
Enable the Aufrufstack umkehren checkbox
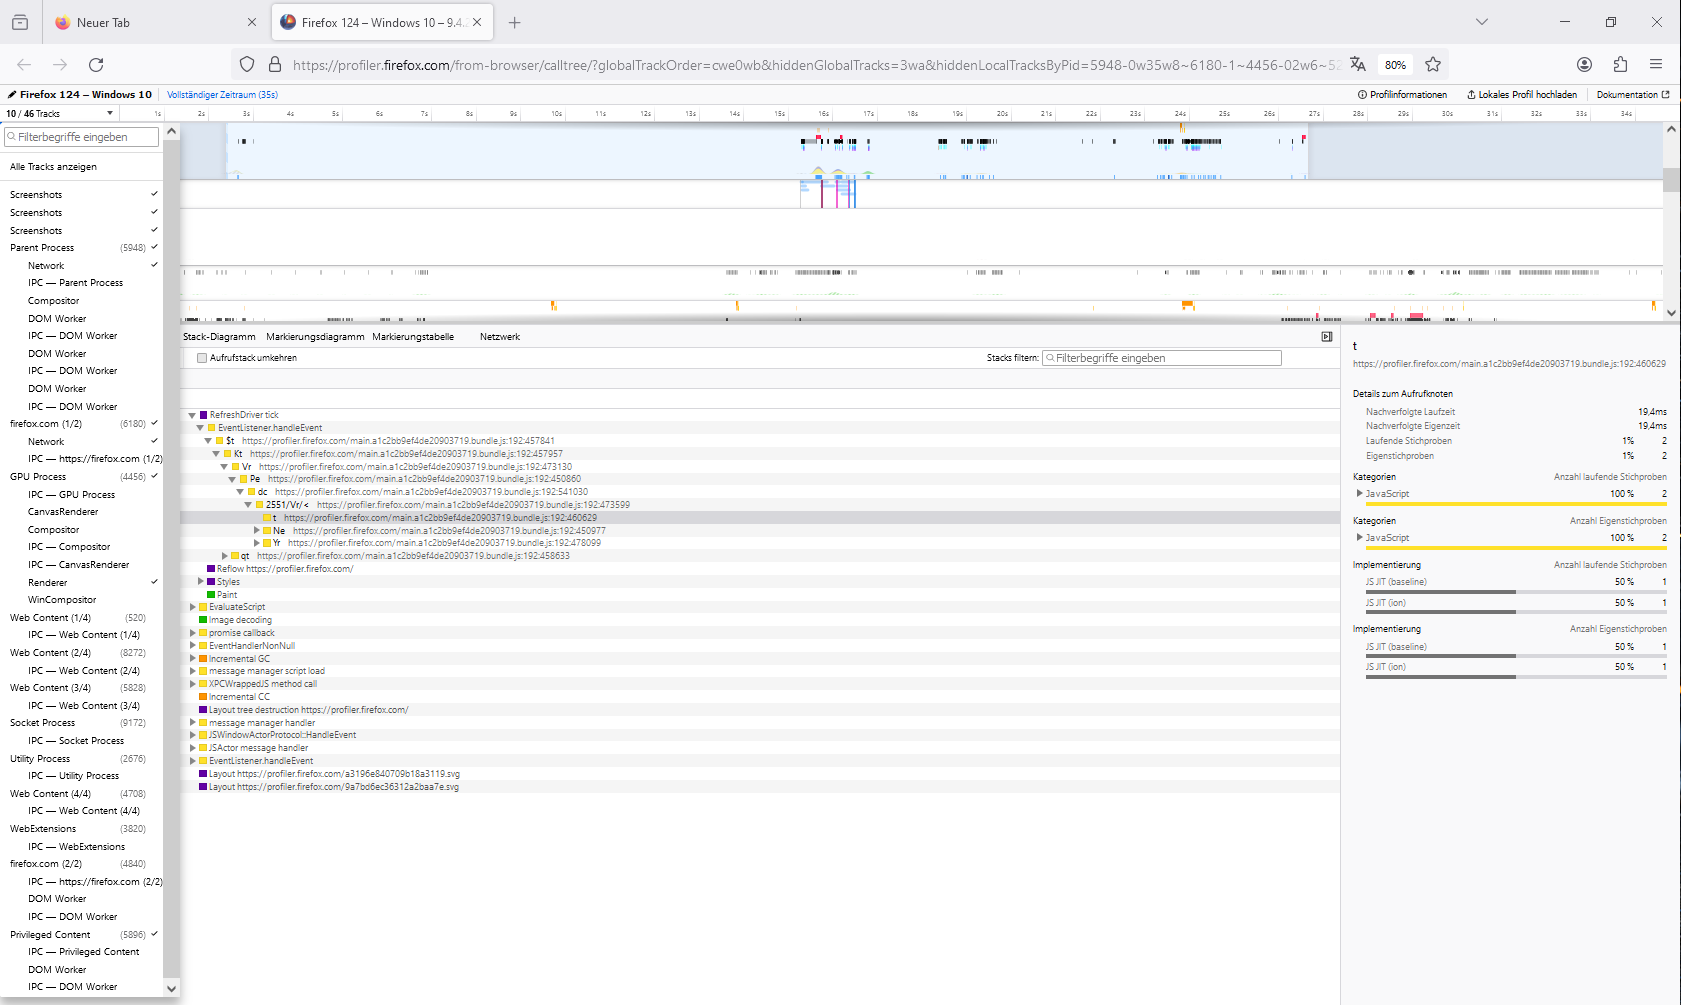click(x=202, y=358)
